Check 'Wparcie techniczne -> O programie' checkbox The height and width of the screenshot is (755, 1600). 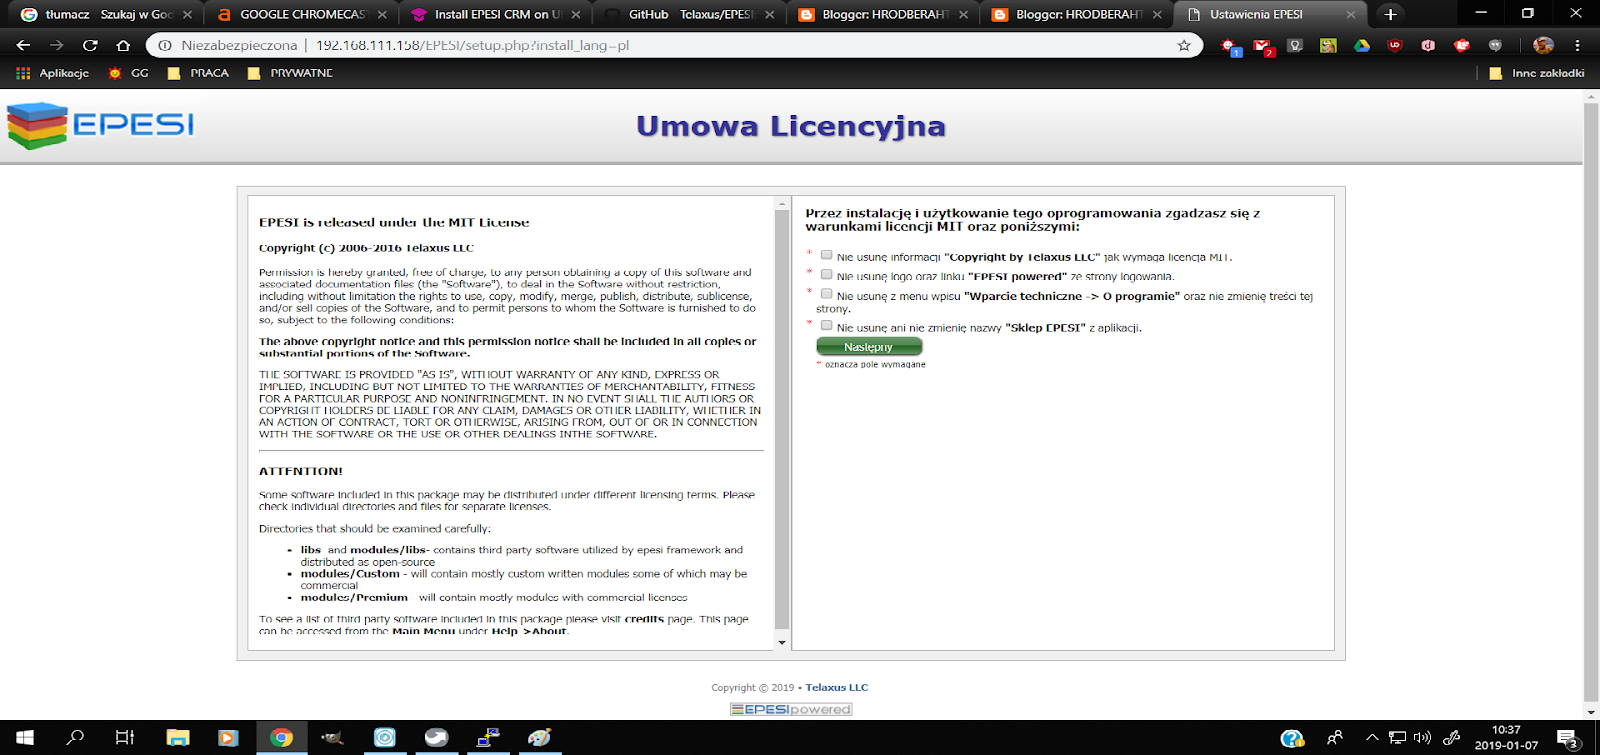click(x=826, y=294)
